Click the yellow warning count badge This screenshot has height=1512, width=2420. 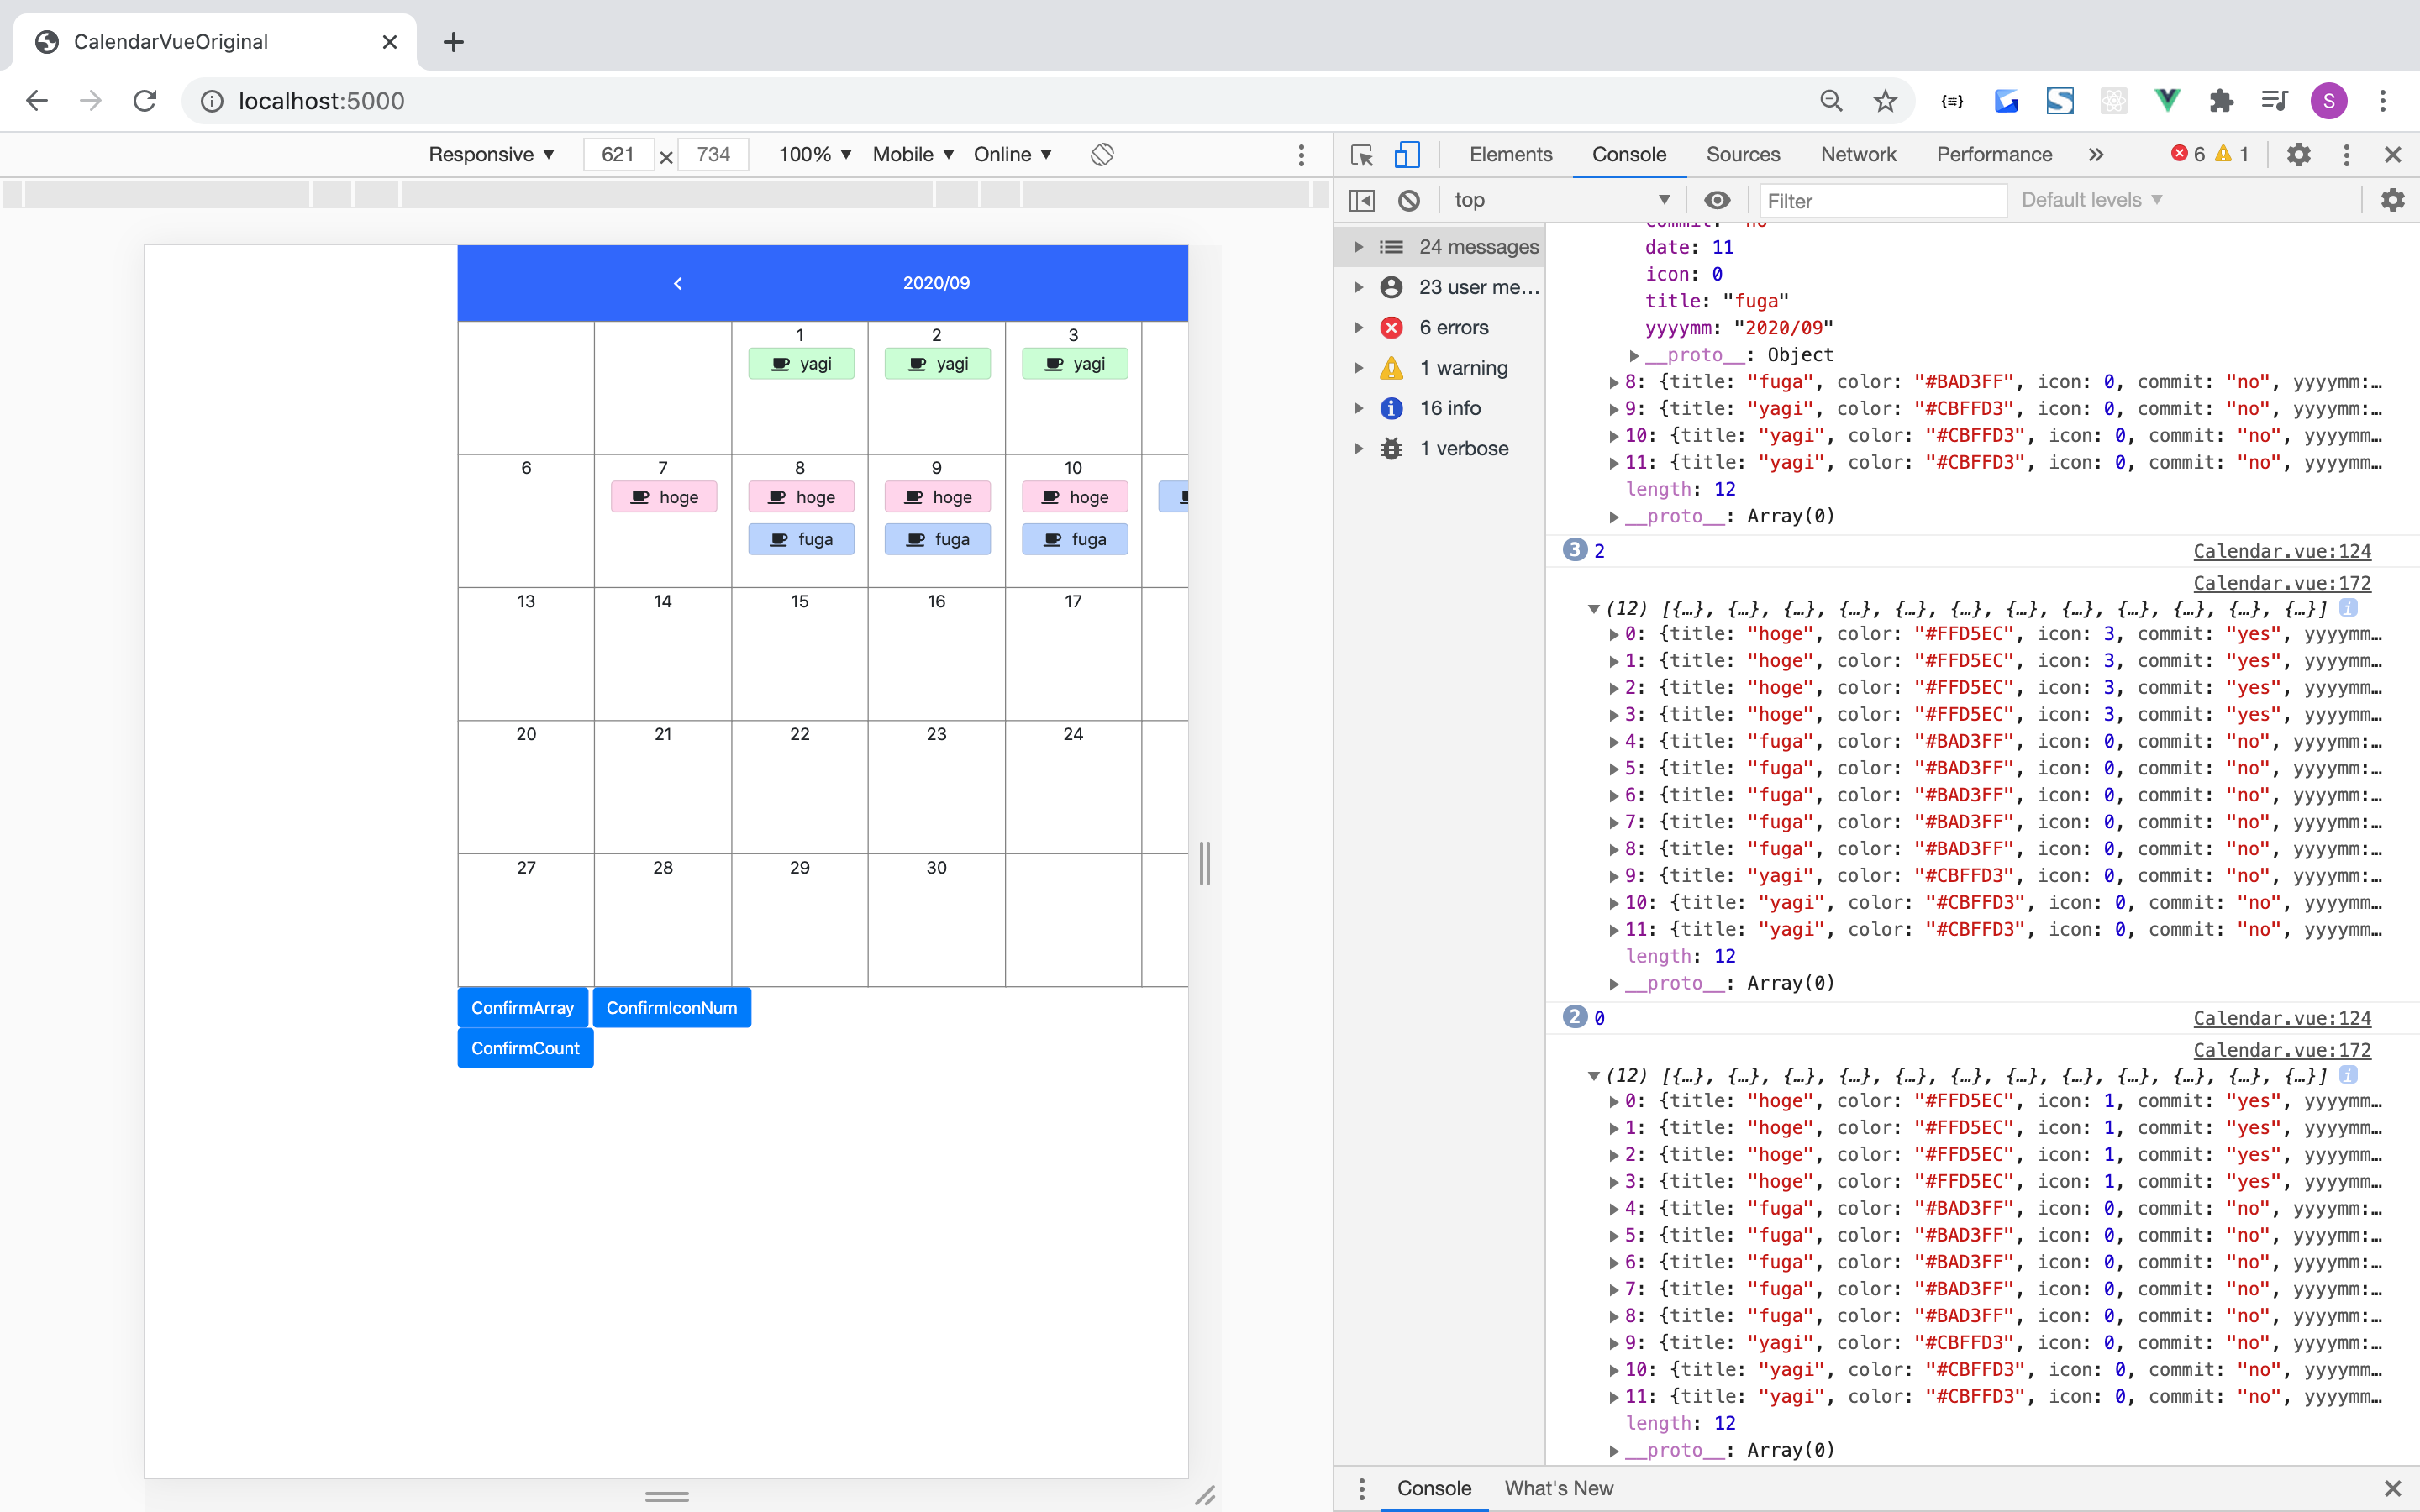tap(2232, 154)
